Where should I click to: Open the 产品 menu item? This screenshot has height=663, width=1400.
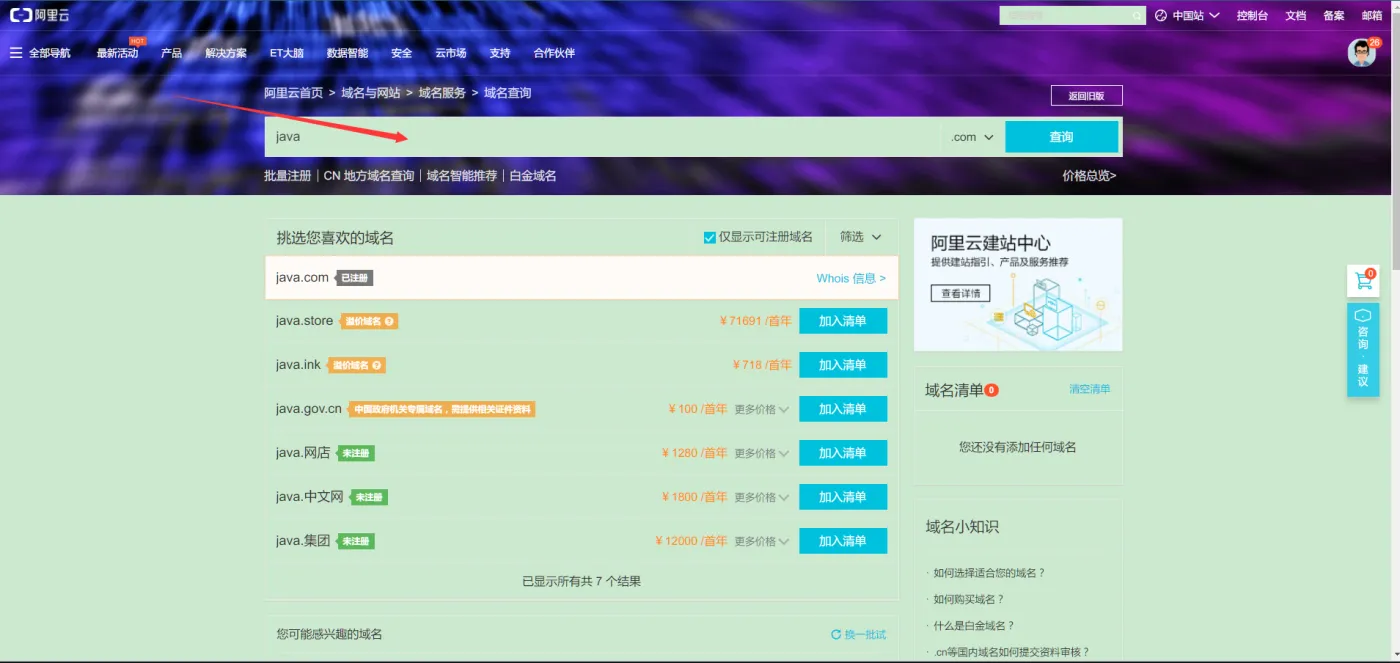click(171, 53)
